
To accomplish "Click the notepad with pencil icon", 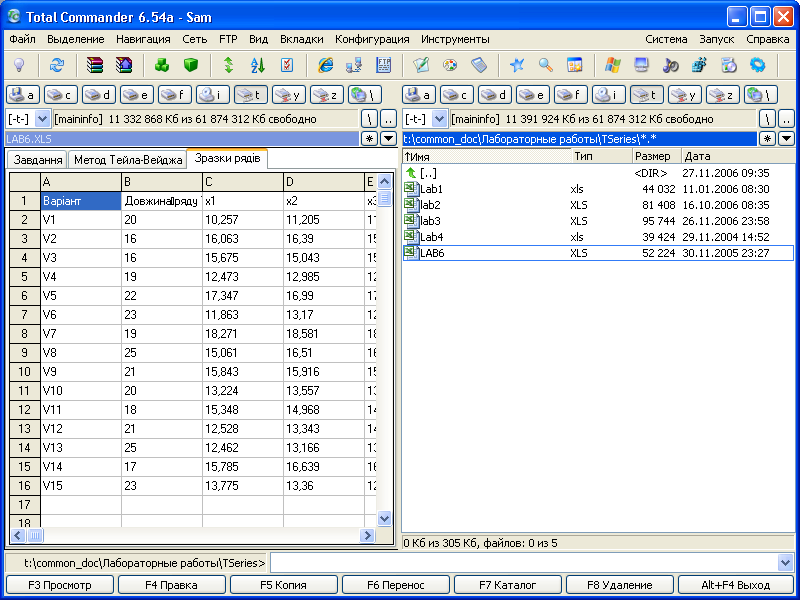I will [421, 65].
